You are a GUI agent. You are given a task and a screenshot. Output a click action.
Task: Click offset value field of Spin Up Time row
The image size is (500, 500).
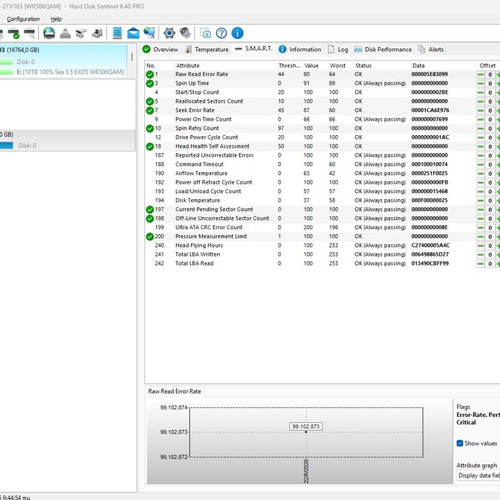[490, 84]
